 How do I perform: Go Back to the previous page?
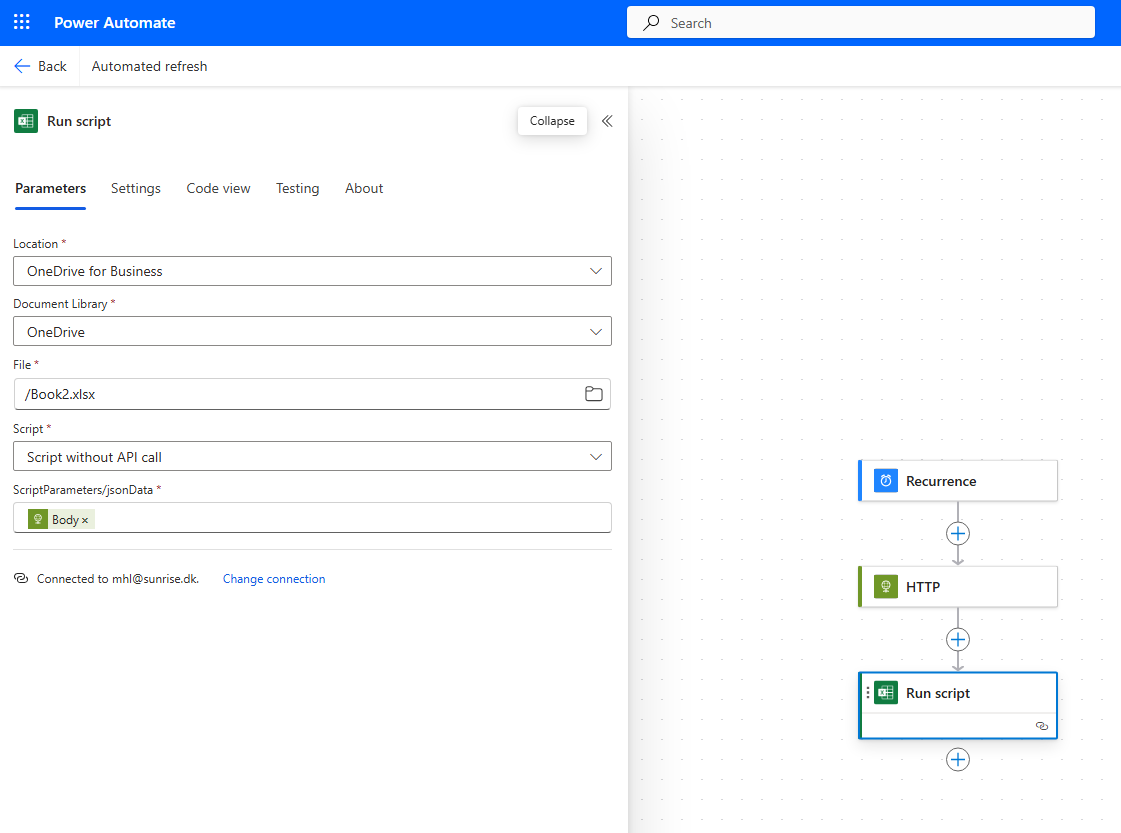tap(40, 66)
